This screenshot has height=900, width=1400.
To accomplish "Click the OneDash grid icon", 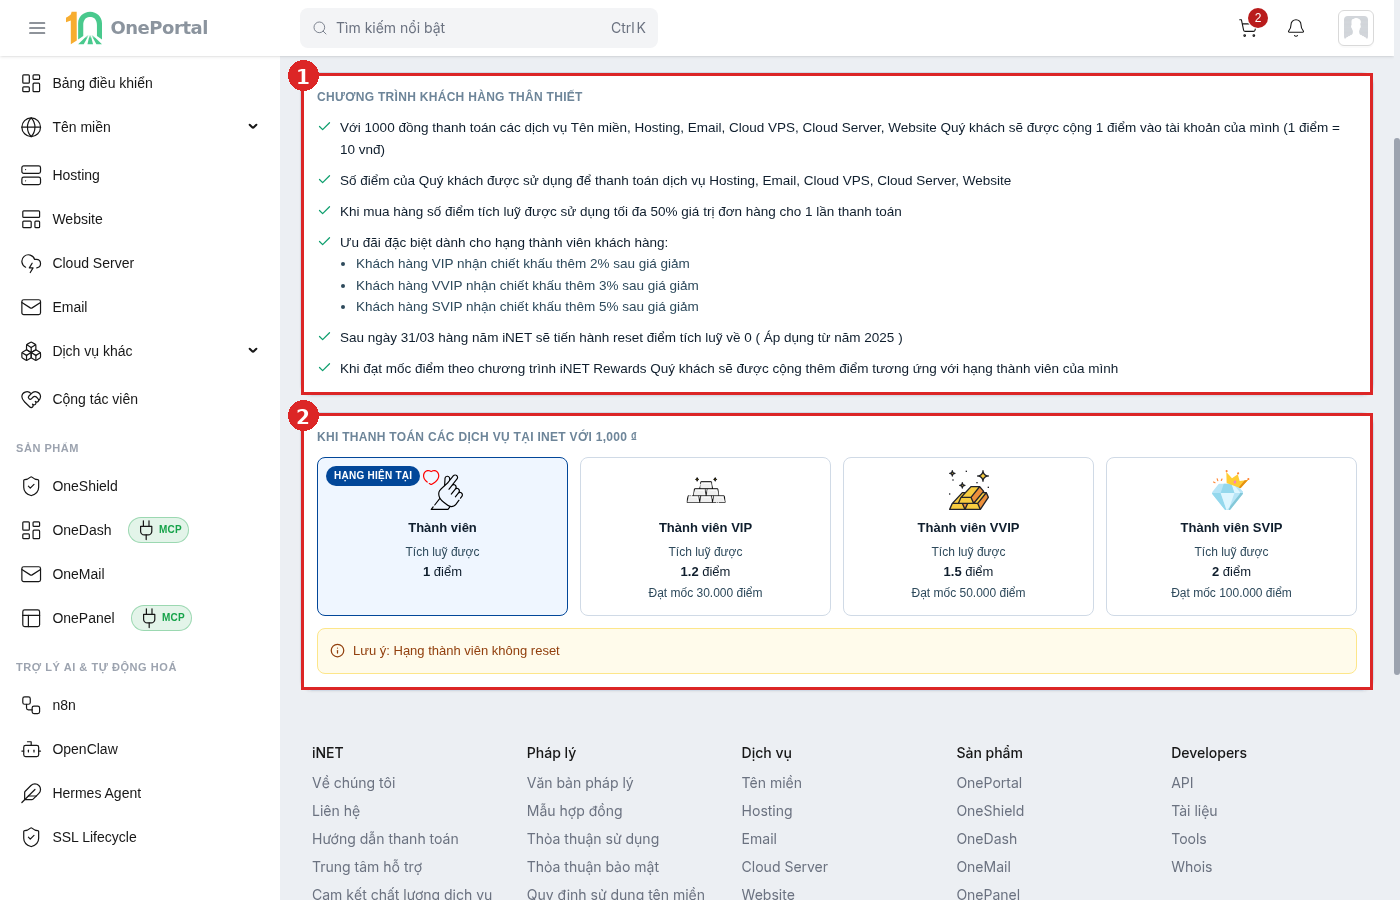I will click(31, 530).
